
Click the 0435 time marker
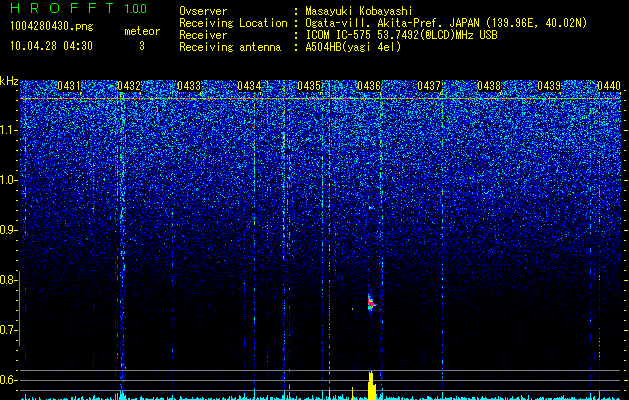coord(309,86)
